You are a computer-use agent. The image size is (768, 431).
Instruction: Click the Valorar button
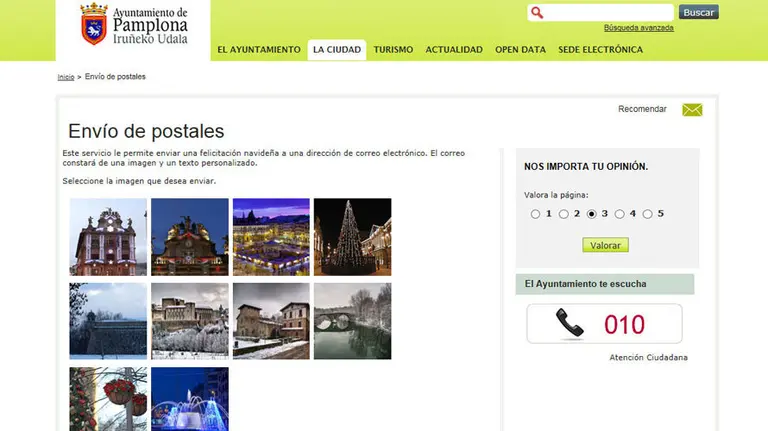(605, 245)
